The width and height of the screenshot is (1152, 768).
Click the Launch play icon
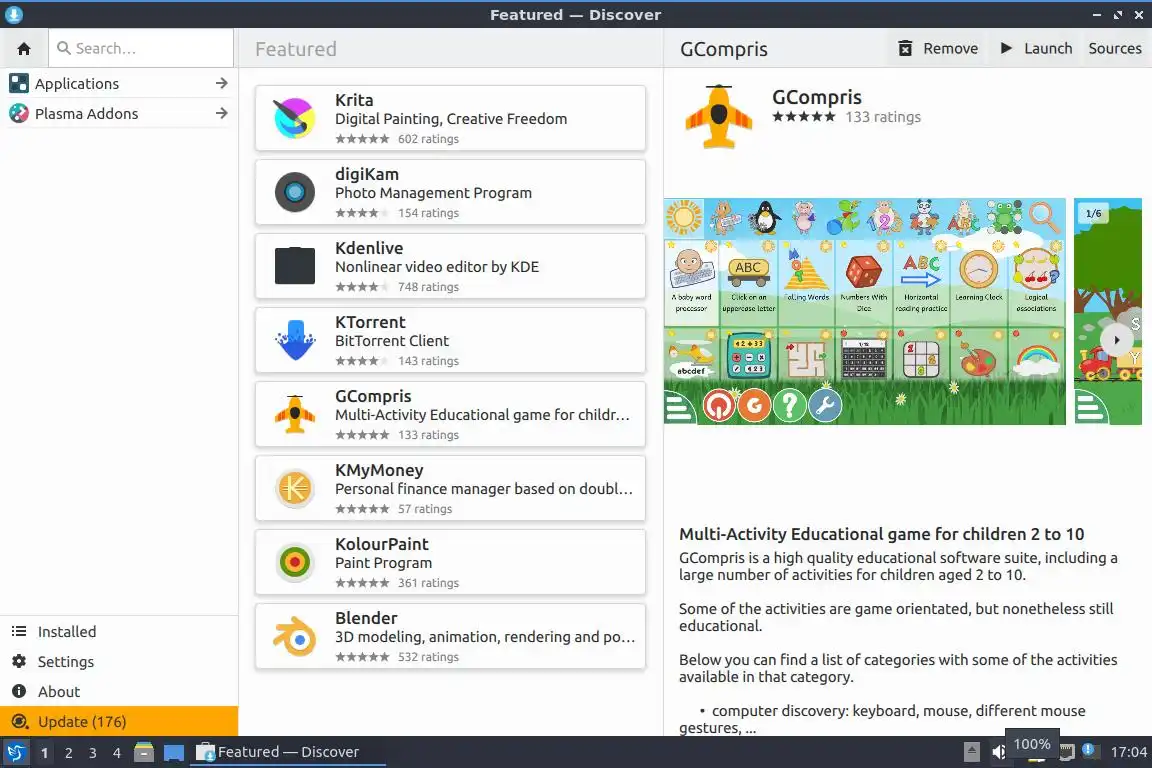(x=1007, y=49)
